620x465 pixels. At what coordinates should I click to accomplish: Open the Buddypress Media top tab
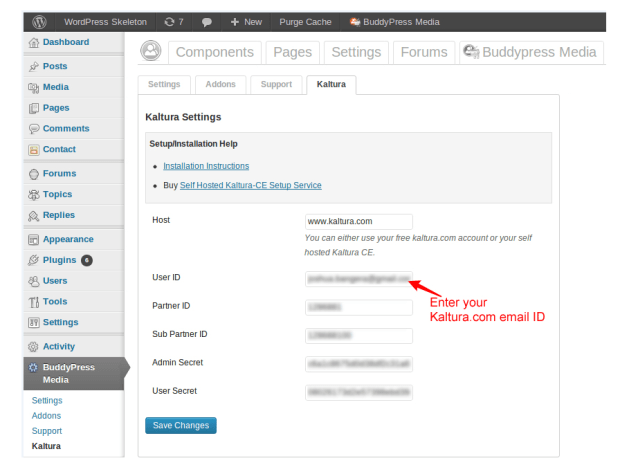click(531, 52)
